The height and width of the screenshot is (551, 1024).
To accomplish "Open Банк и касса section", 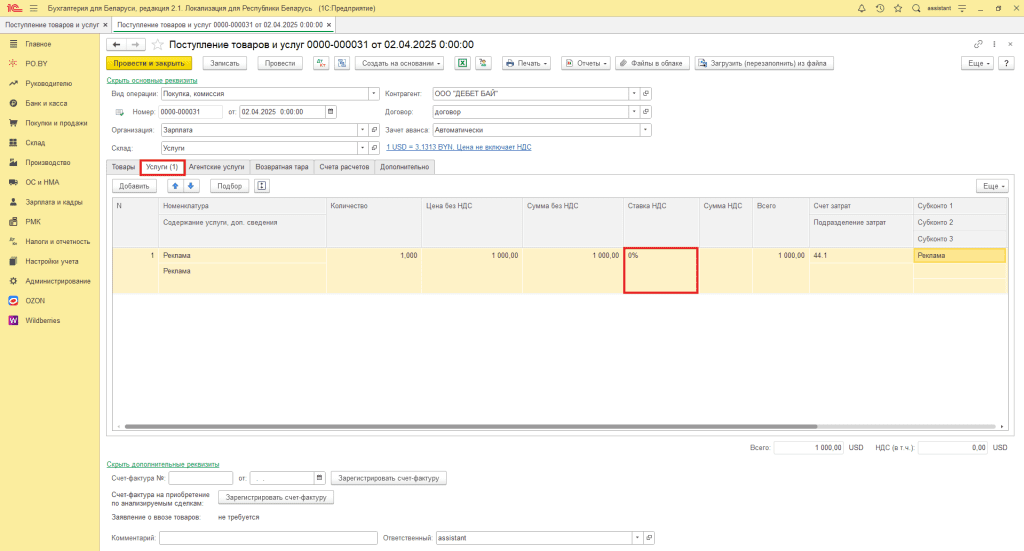I will coord(46,103).
